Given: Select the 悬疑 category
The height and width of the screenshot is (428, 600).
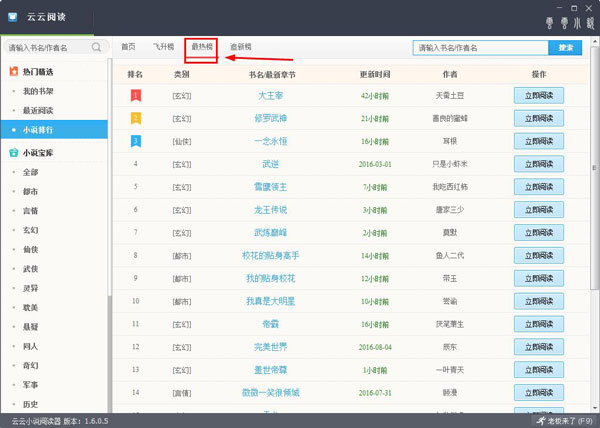Looking at the screenshot, I should [31, 327].
